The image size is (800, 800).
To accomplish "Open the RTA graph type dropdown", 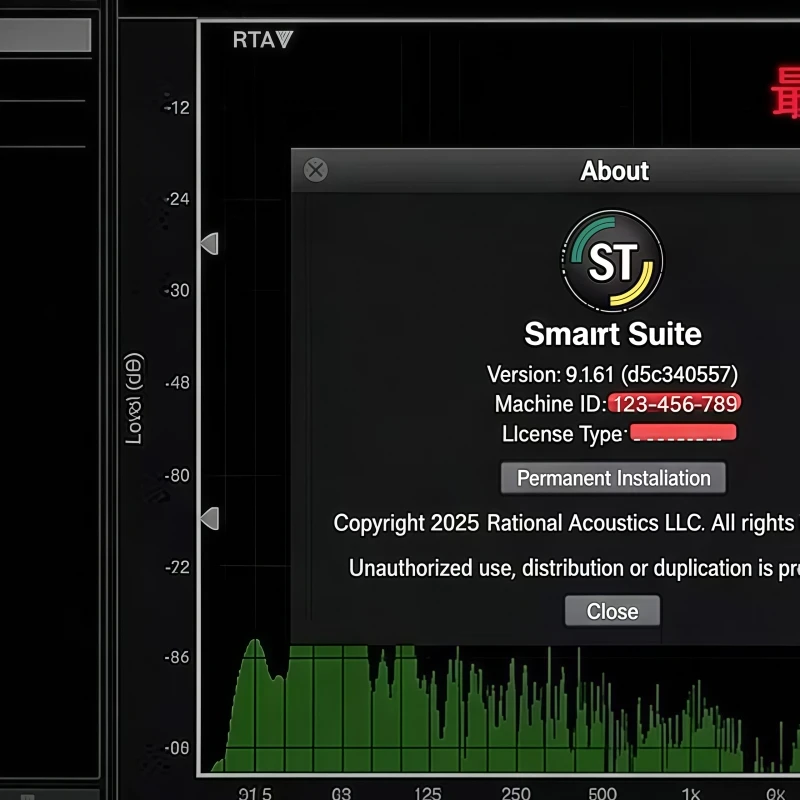I will [x=263, y=40].
